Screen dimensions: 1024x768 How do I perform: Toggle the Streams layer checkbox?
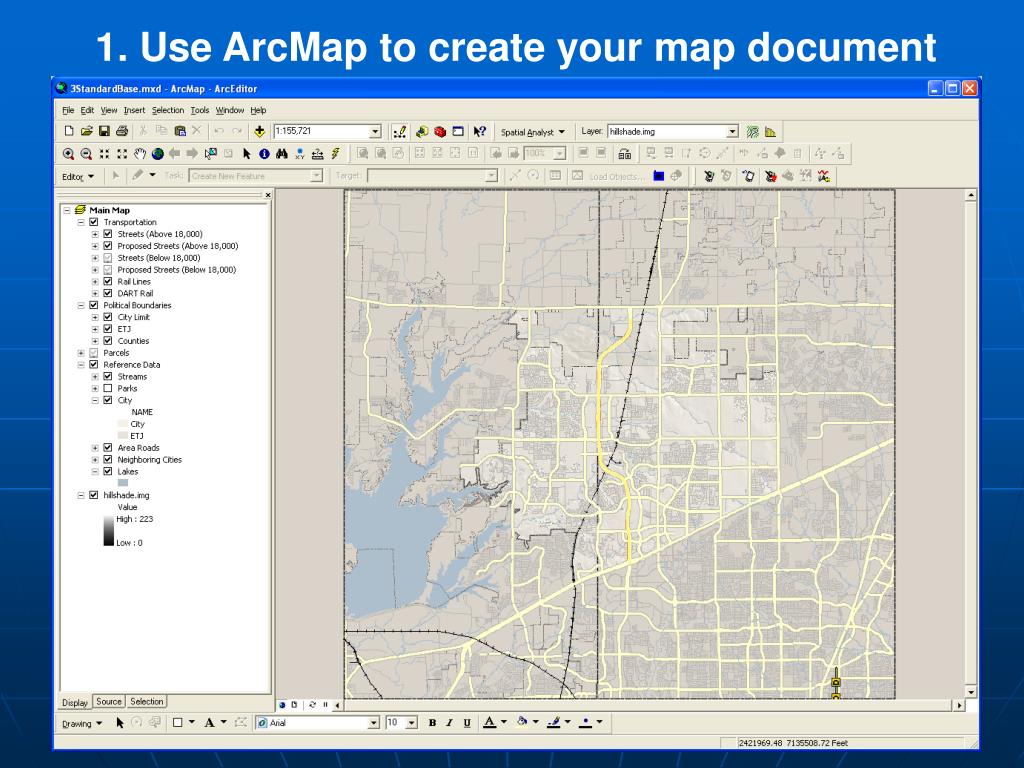[x=108, y=376]
